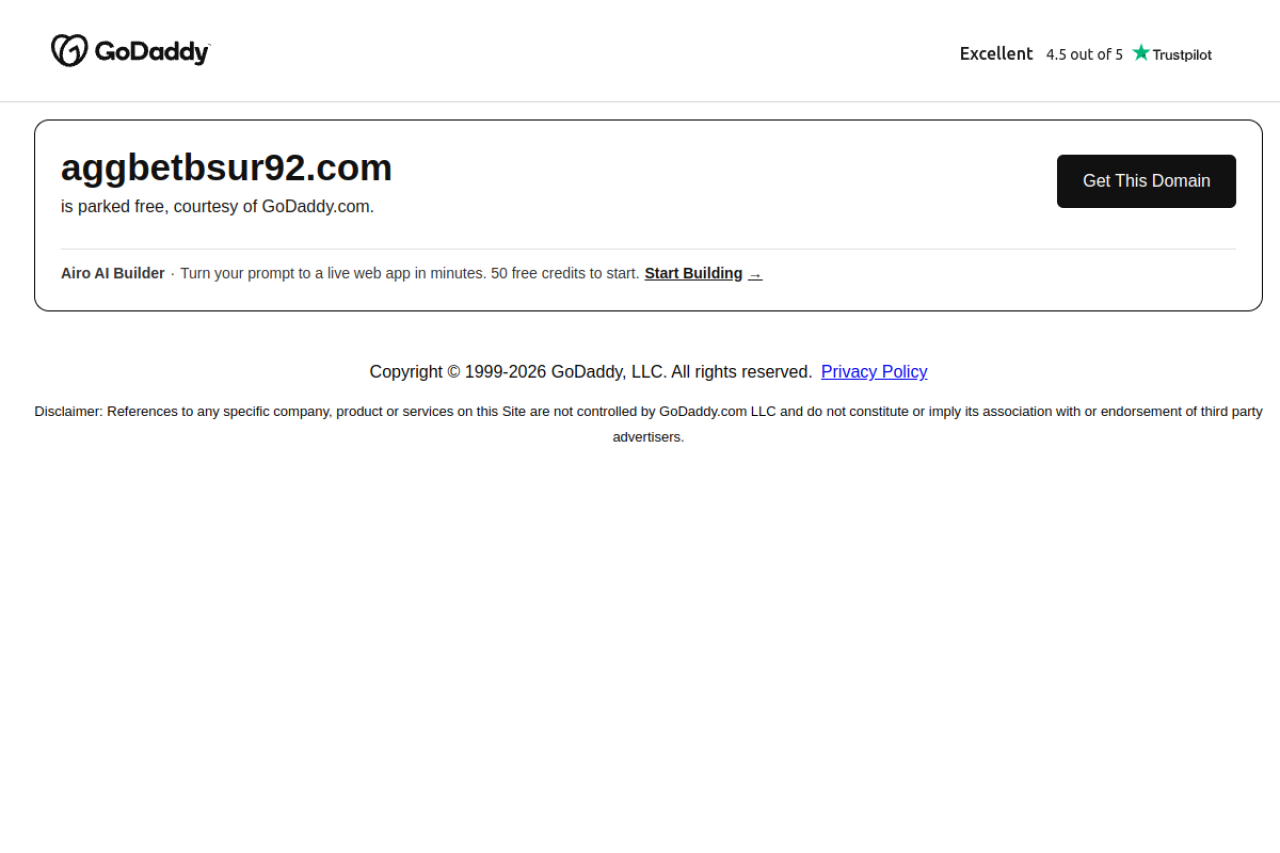Viewport: 1280px width, 853px height.
Task: Click the copyright symbol in footer
Action: point(454,372)
